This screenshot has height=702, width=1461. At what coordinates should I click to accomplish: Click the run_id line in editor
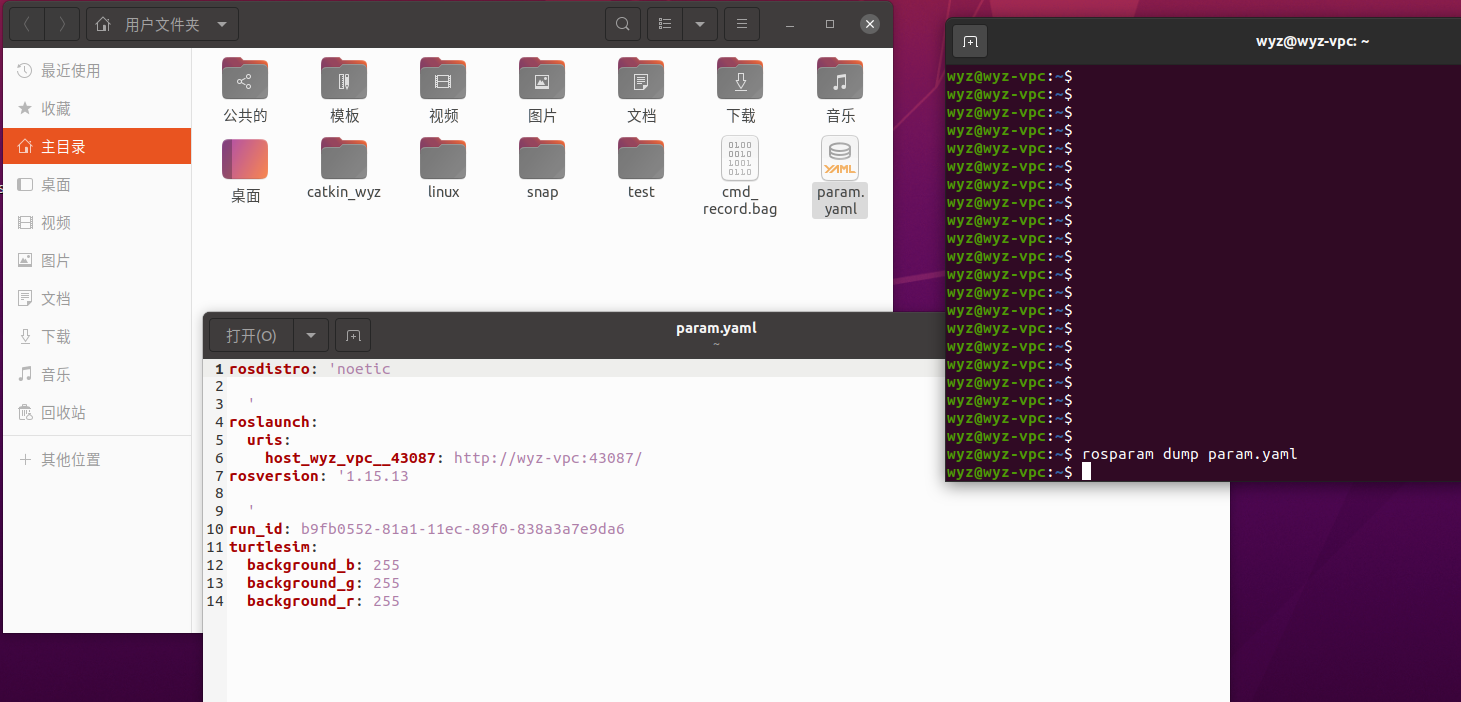point(427,529)
